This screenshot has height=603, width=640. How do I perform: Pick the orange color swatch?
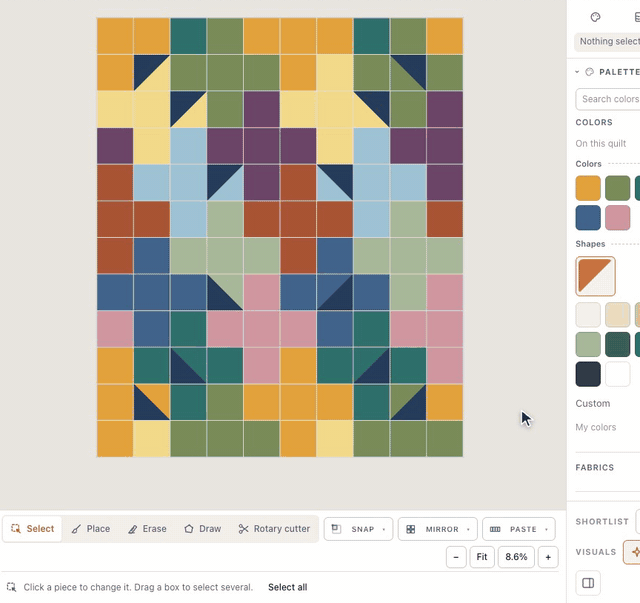[x=588, y=188]
